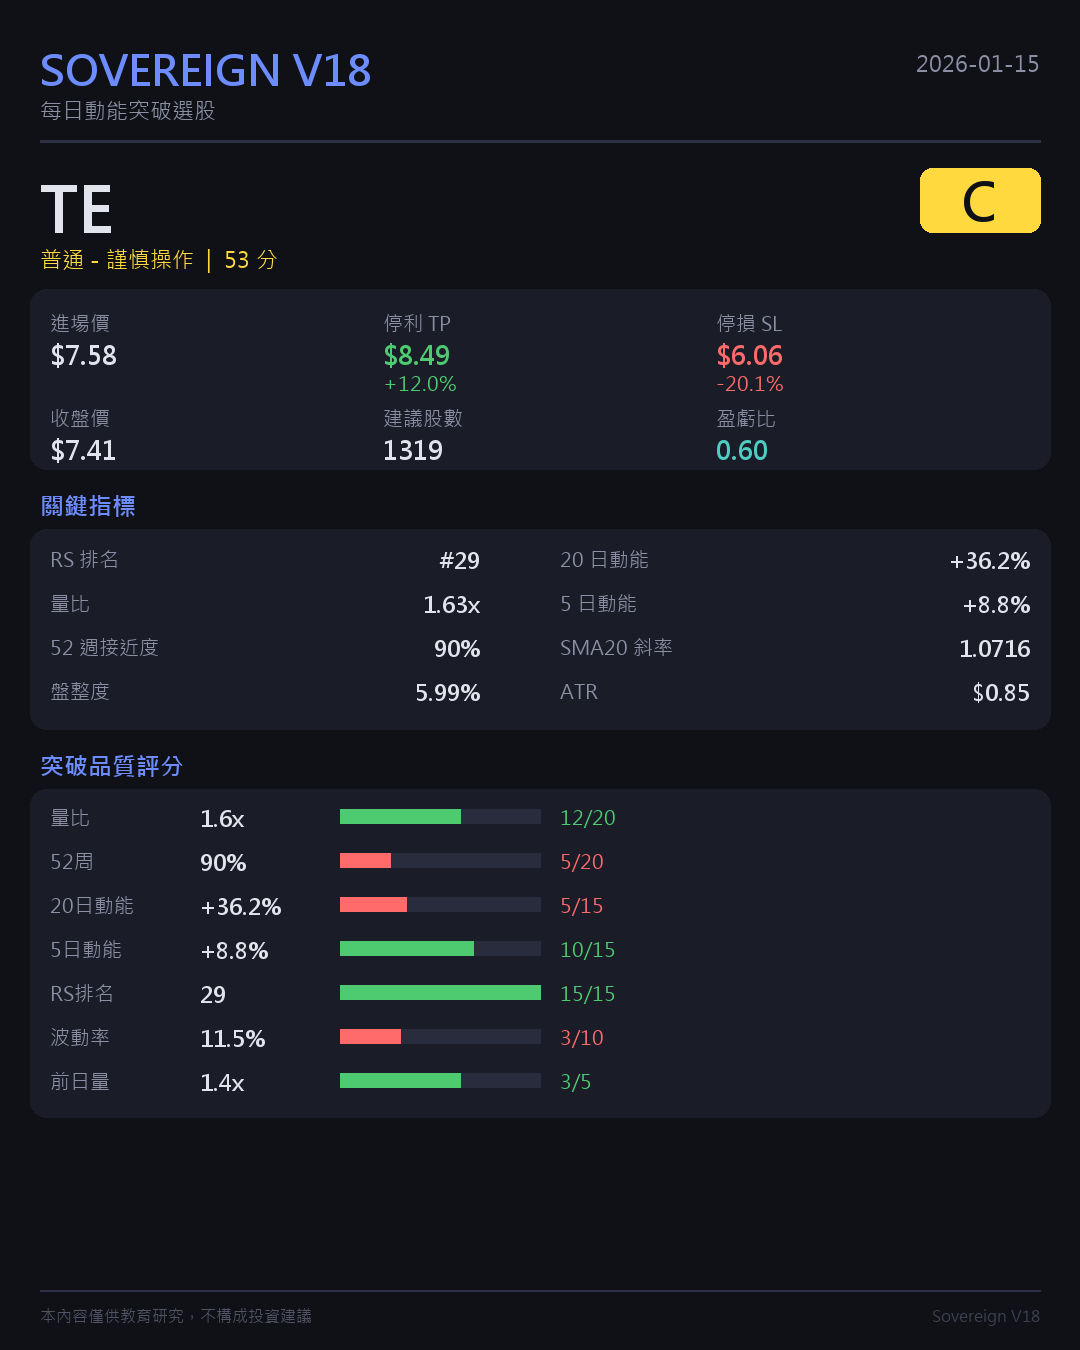This screenshot has height=1350, width=1080.
Task: Click the entry price $7.58
Action: pyautogui.click(x=84, y=355)
